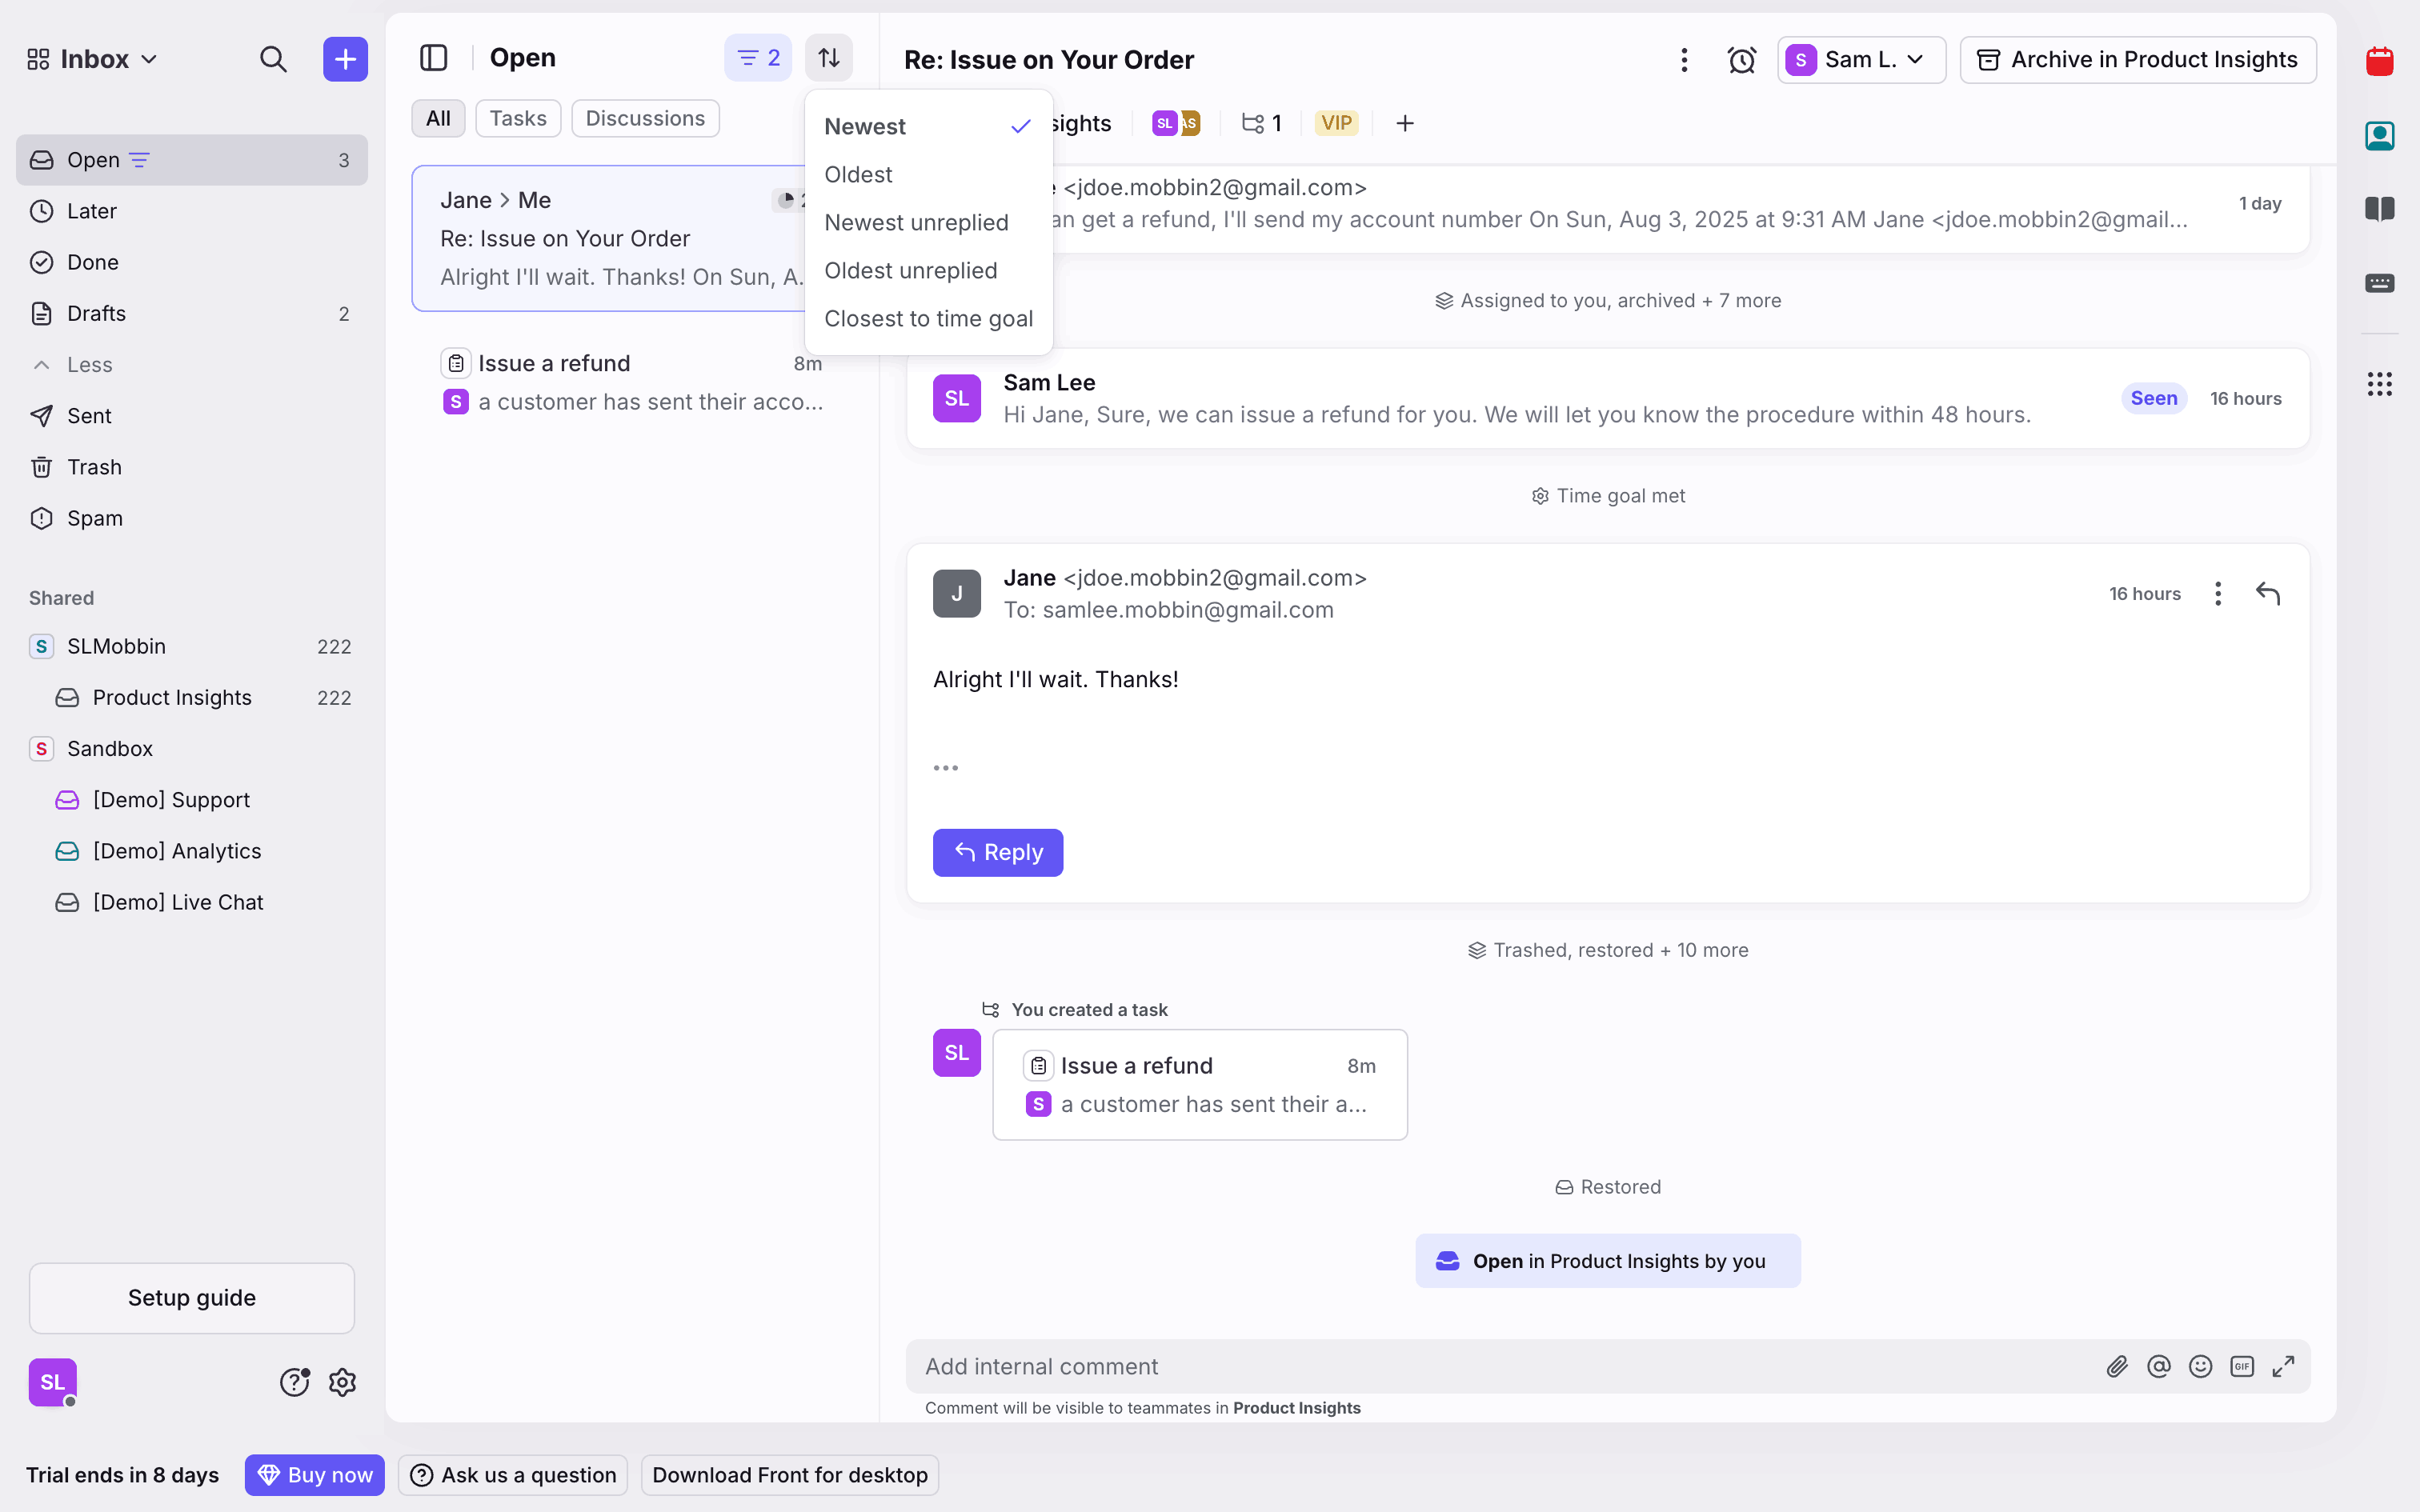Image resolution: width=2420 pixels, height=1512 pixels.
Task: Click the blue Reply button
Action: [997, 852]
